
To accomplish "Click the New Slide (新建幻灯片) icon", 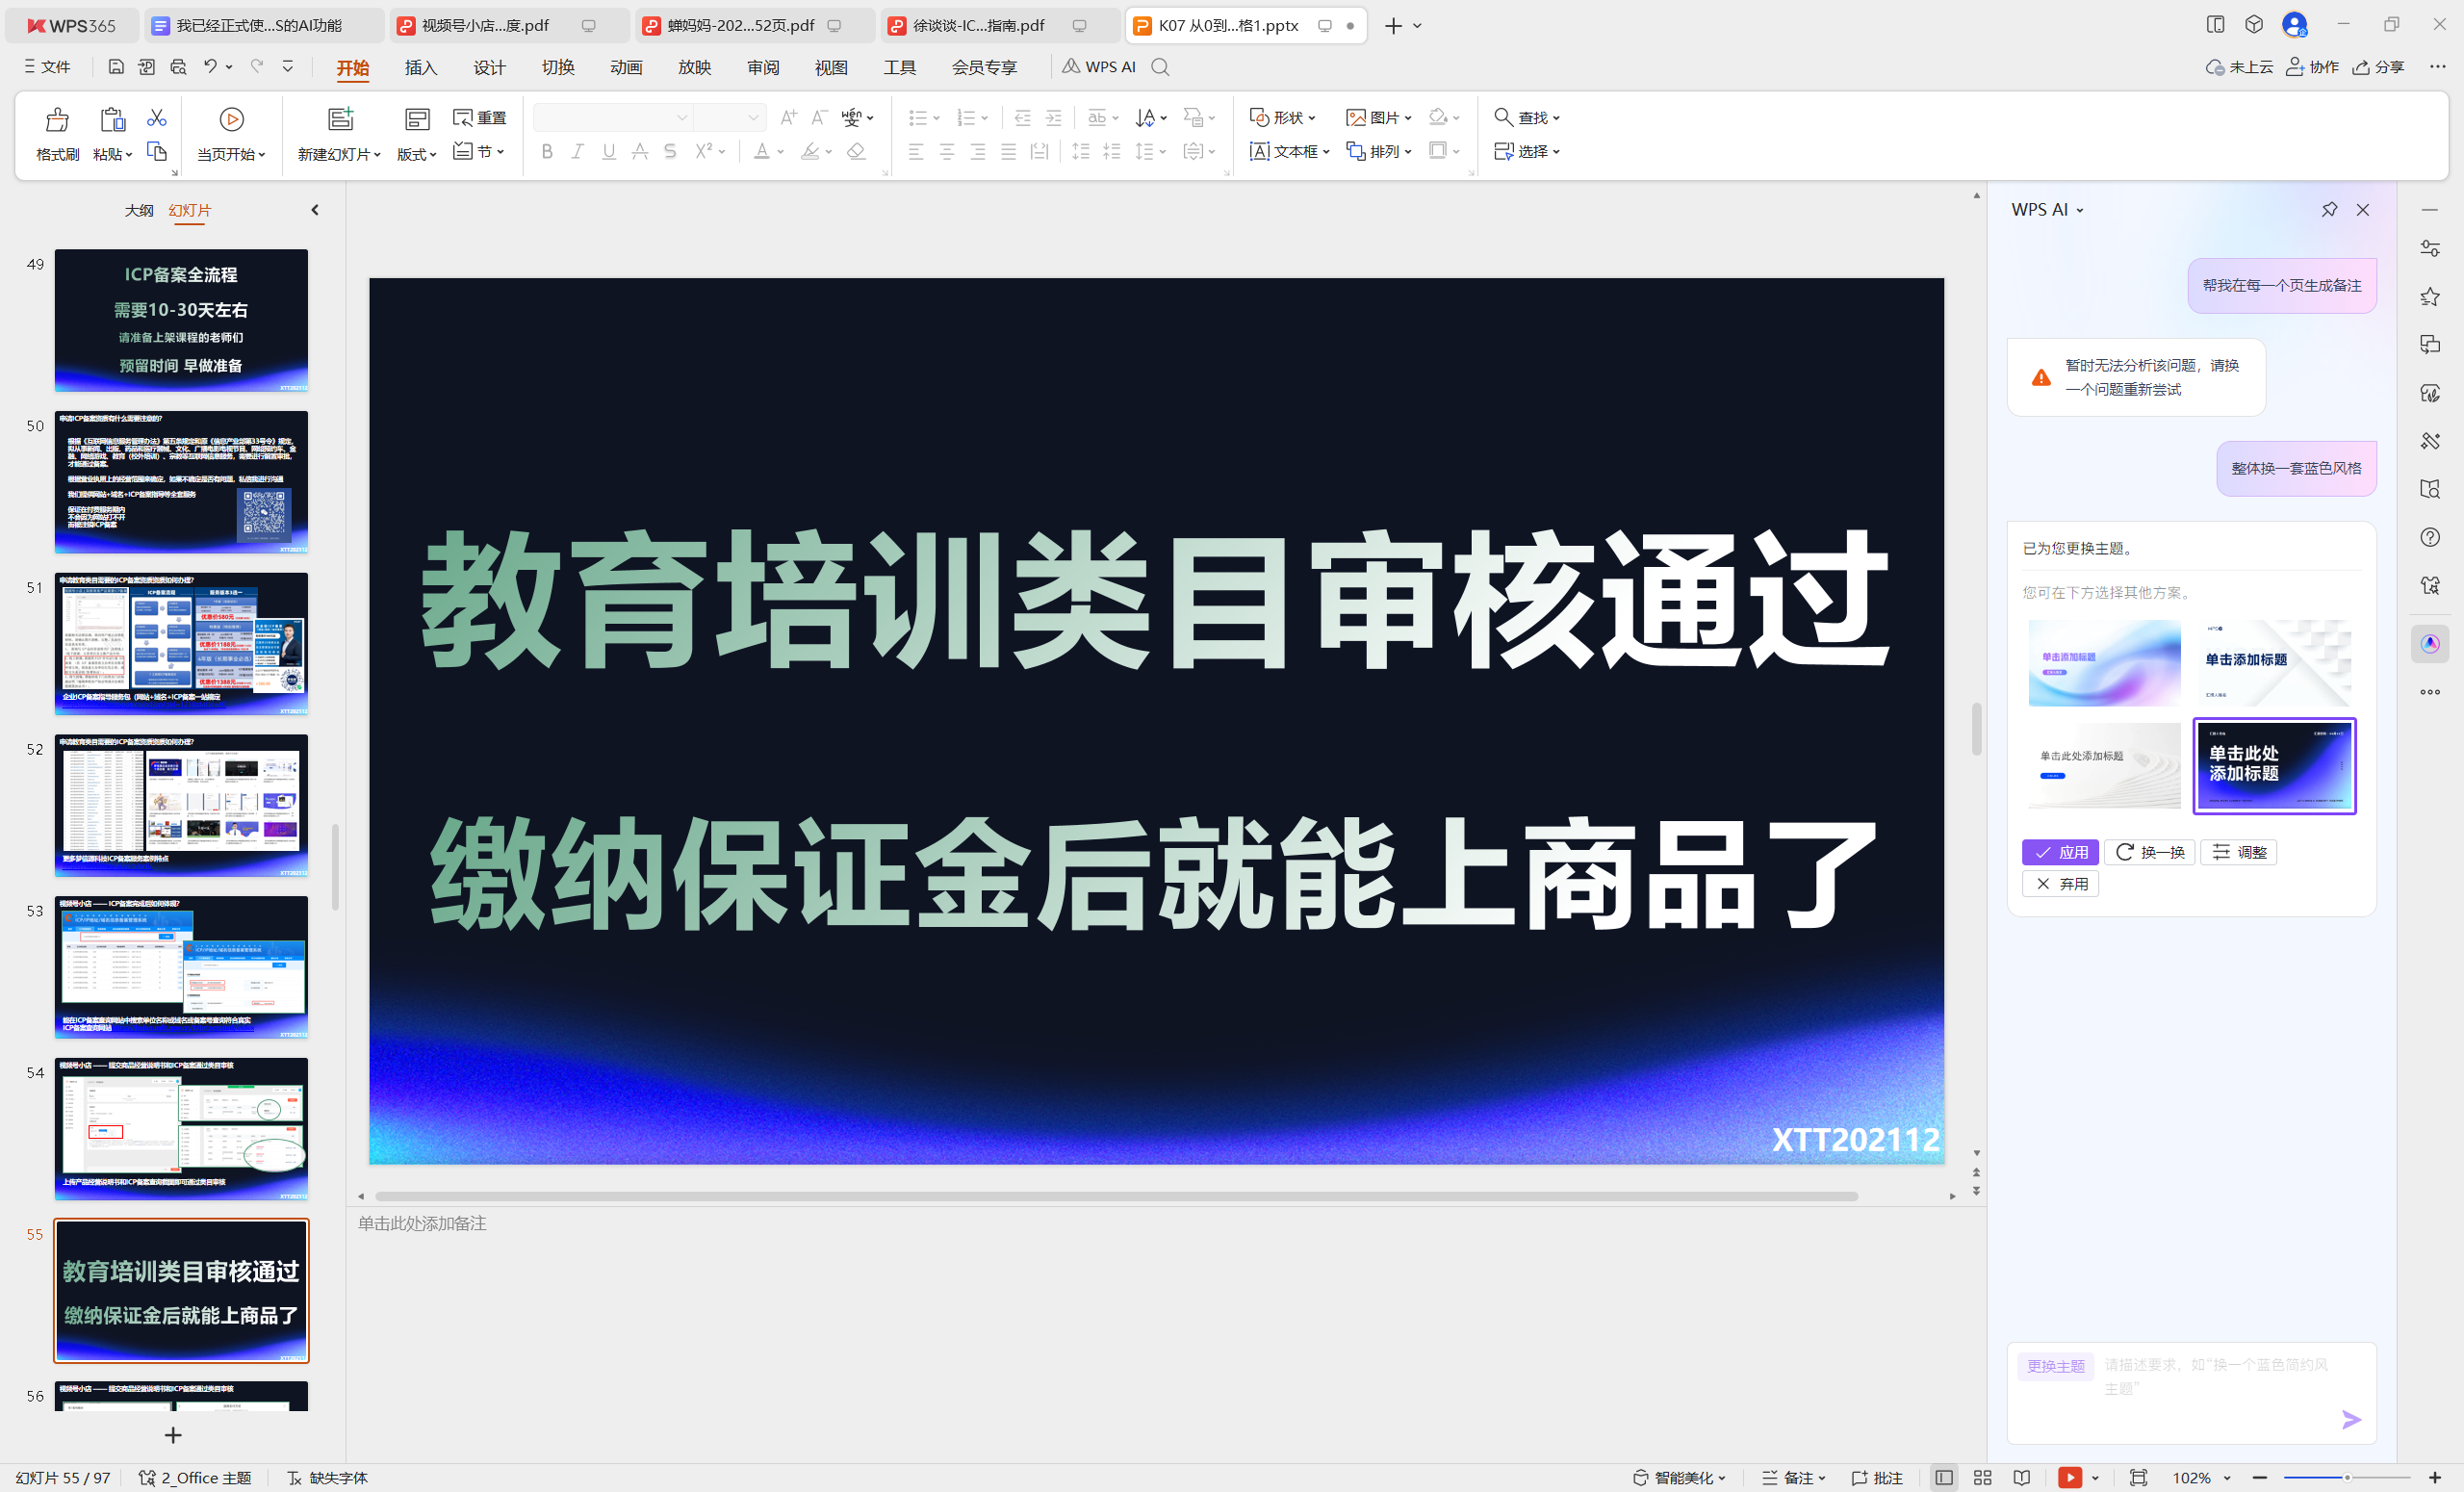I will coord(341,120).
